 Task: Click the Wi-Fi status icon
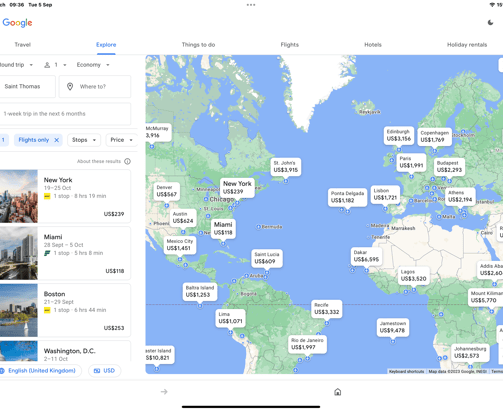[492, 5]
